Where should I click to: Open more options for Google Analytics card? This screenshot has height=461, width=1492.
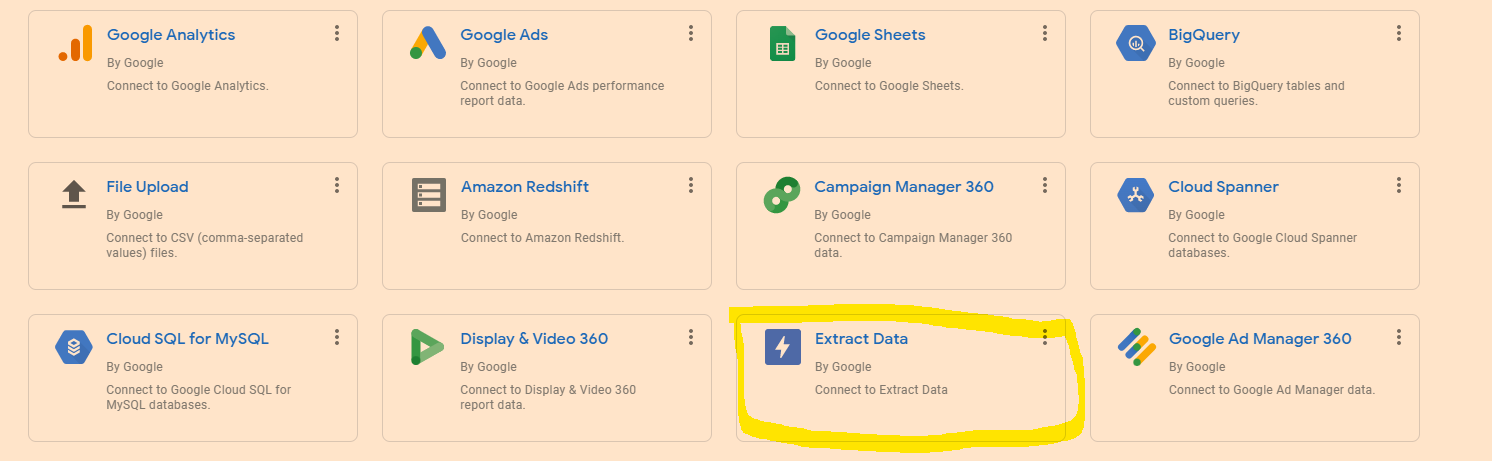point(337,34)
